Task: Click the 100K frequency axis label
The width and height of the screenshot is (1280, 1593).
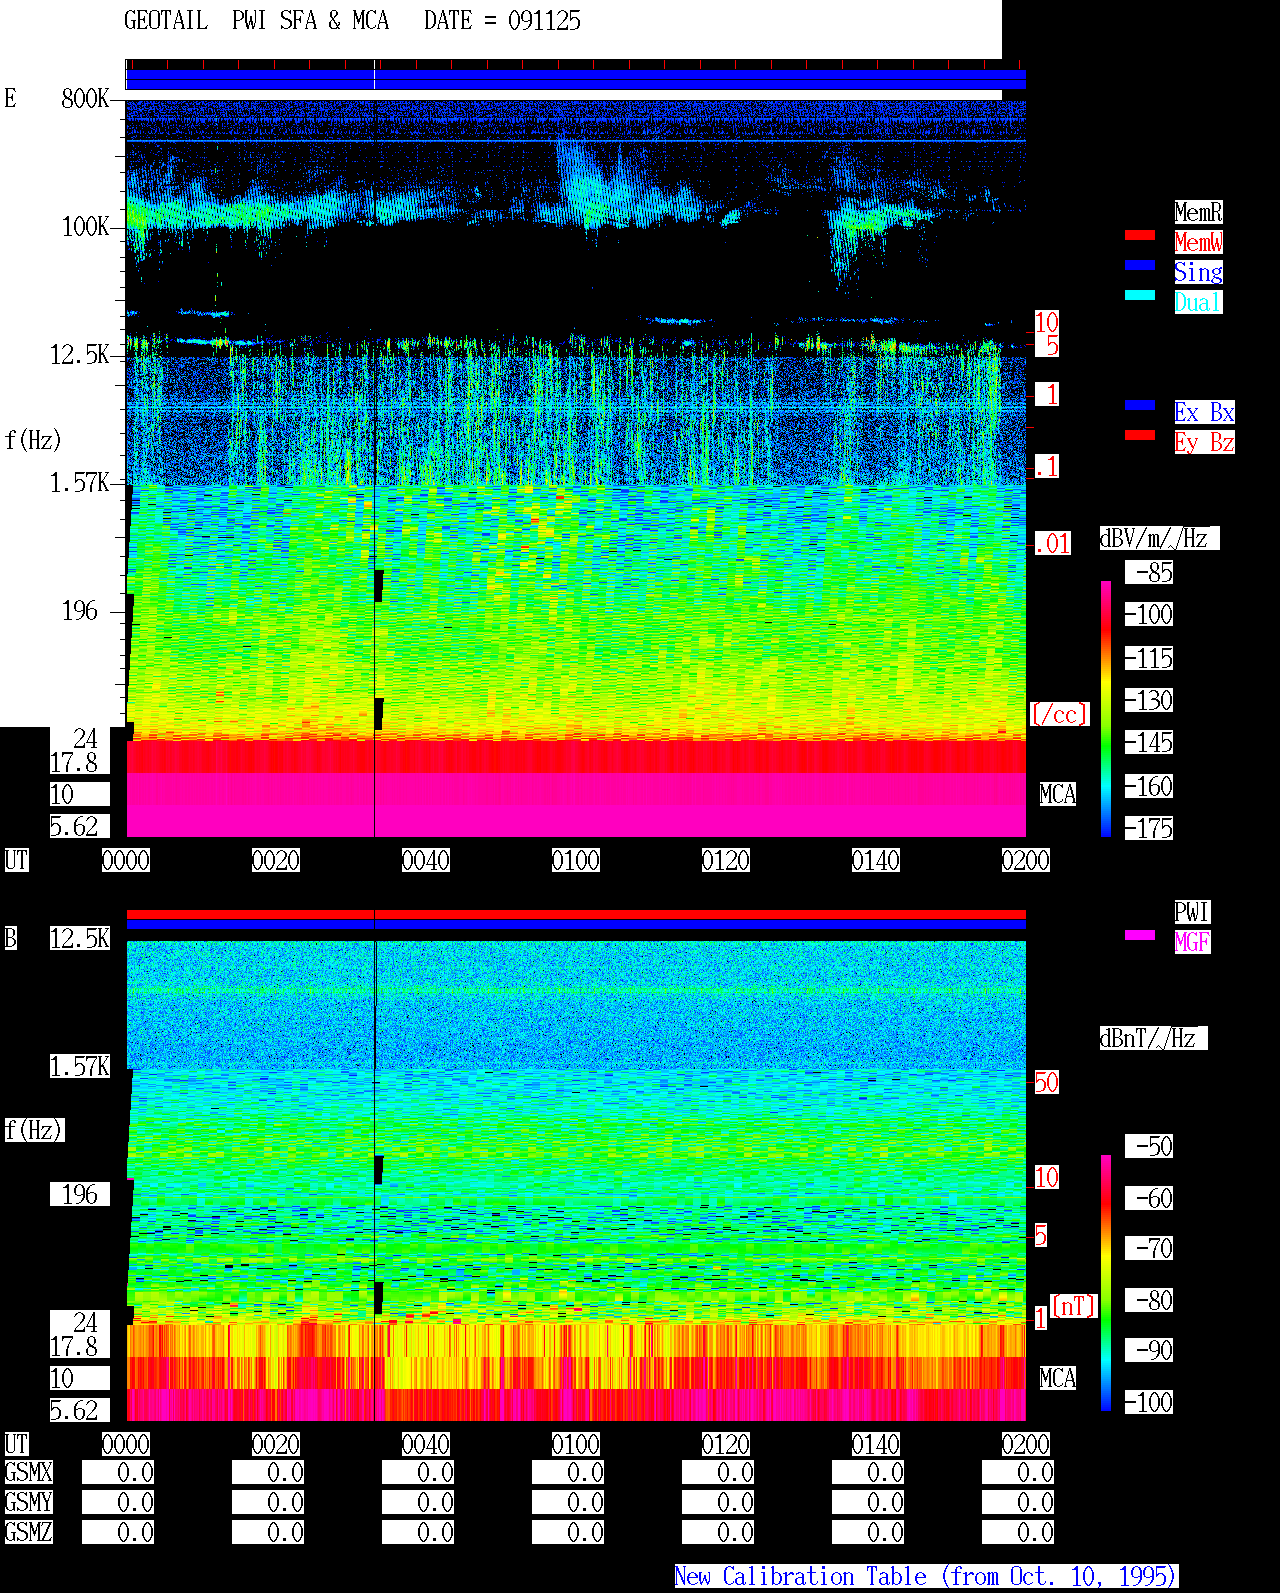Action: pyautogui.click(x=85, y=226)
